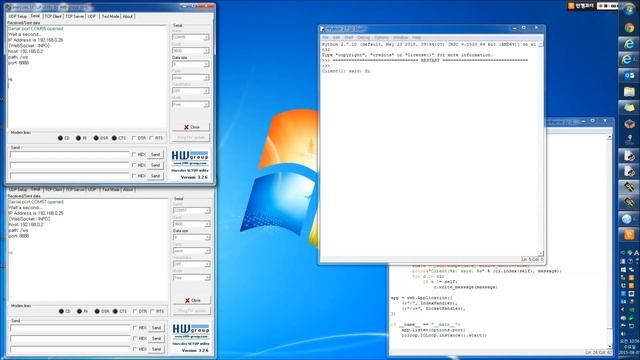Click the brown box taskbar icon
The height and width of the screenshot is (360, 640).
pyautogui.click(x=629, y=124)
